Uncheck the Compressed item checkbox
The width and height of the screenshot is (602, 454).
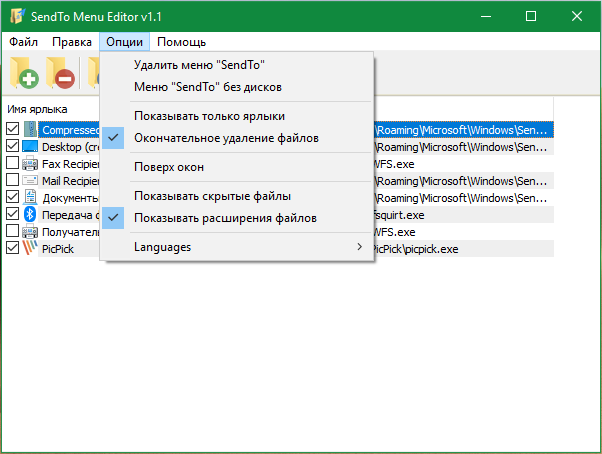click(12, 129)
